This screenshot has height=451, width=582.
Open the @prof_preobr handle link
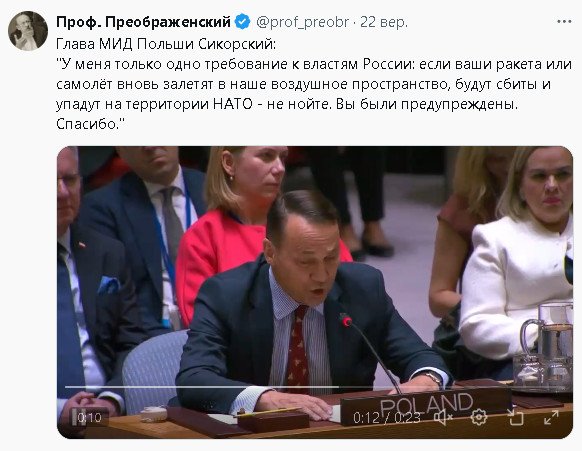(303, 22)
